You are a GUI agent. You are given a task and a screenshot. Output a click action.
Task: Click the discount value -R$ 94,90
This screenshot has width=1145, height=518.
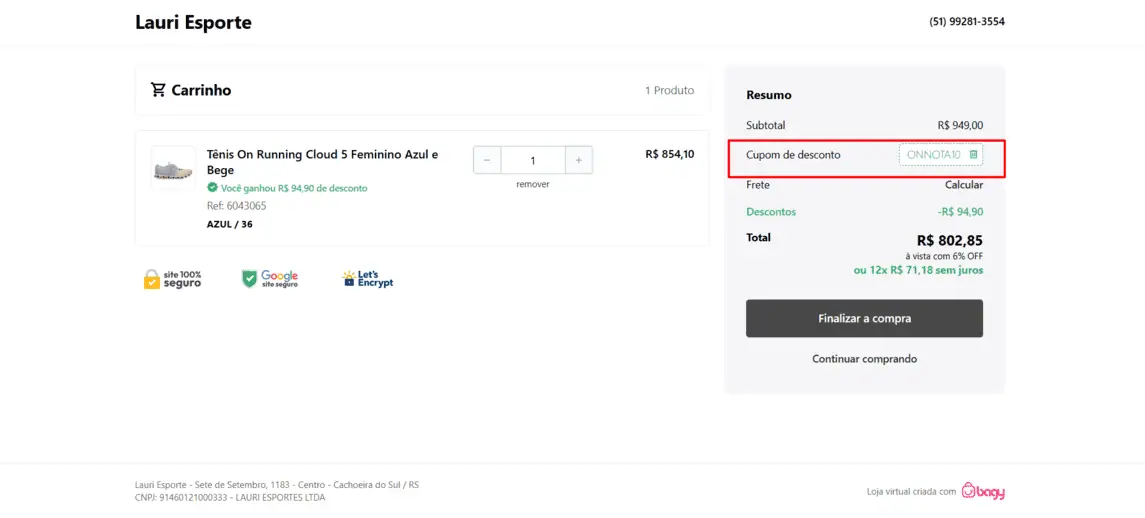(x=960, y=212)
